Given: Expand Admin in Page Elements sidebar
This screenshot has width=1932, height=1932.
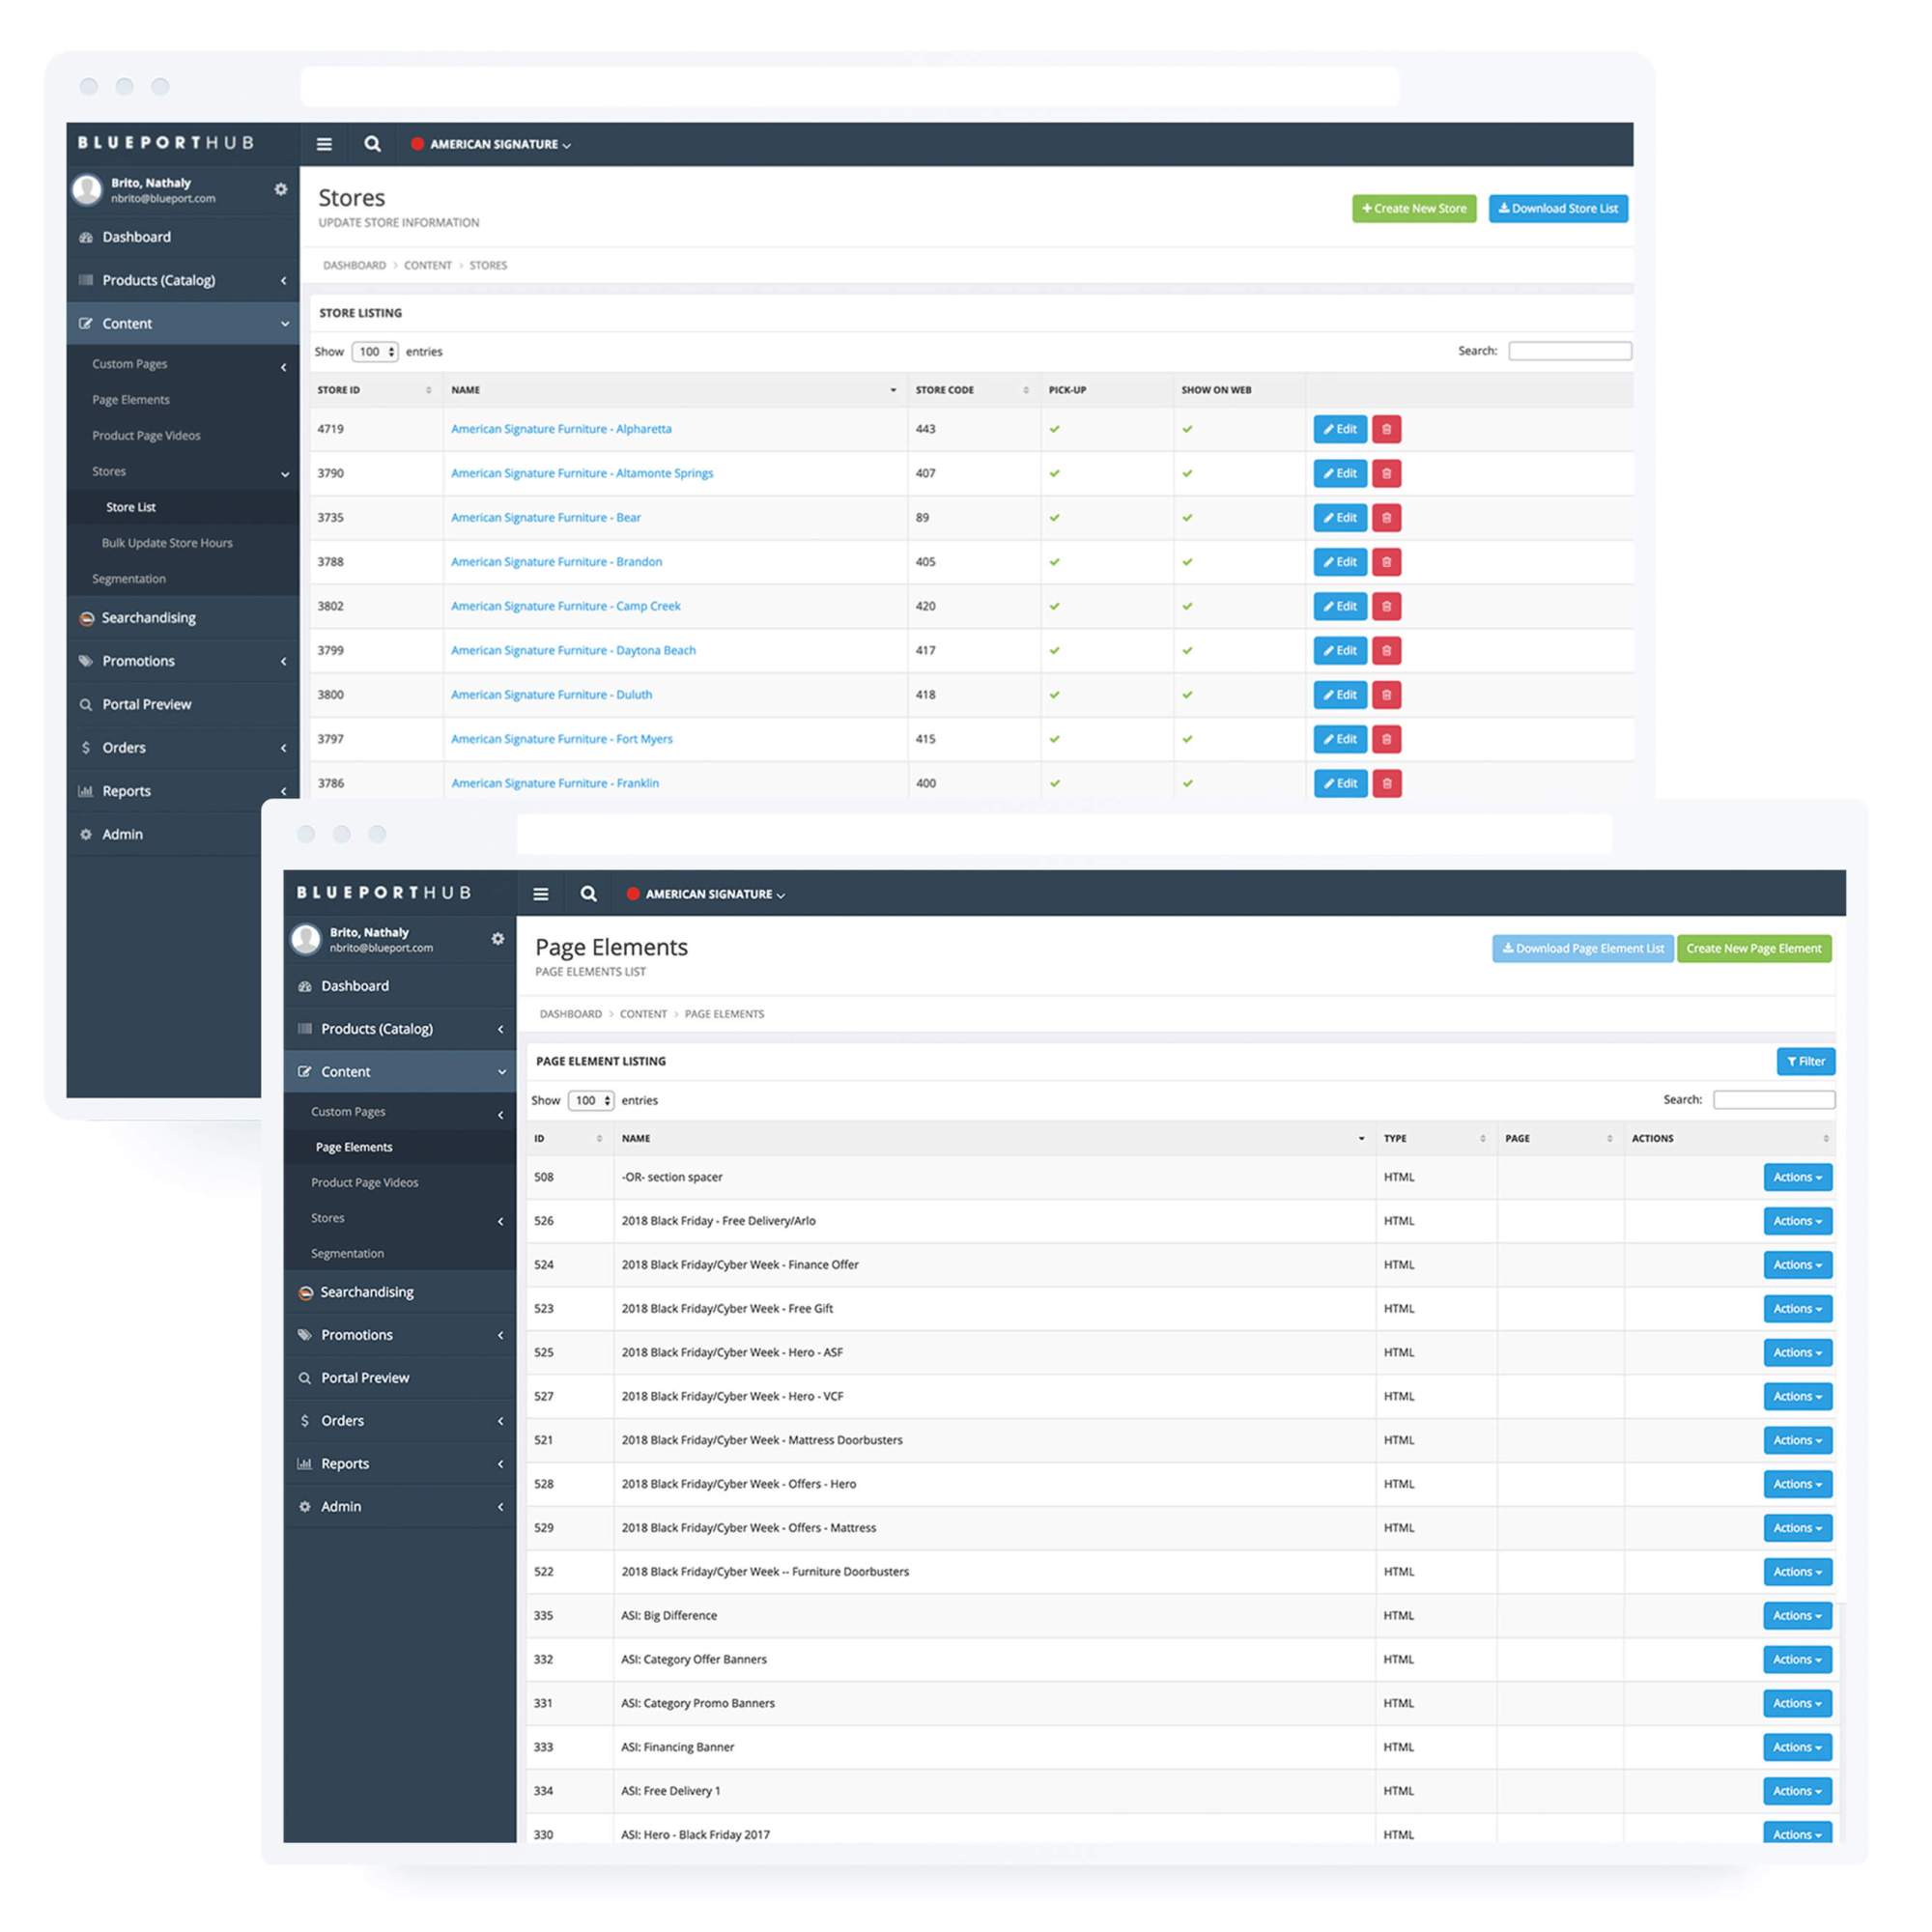Looking at the screenshot, I should coord(400,1506).
